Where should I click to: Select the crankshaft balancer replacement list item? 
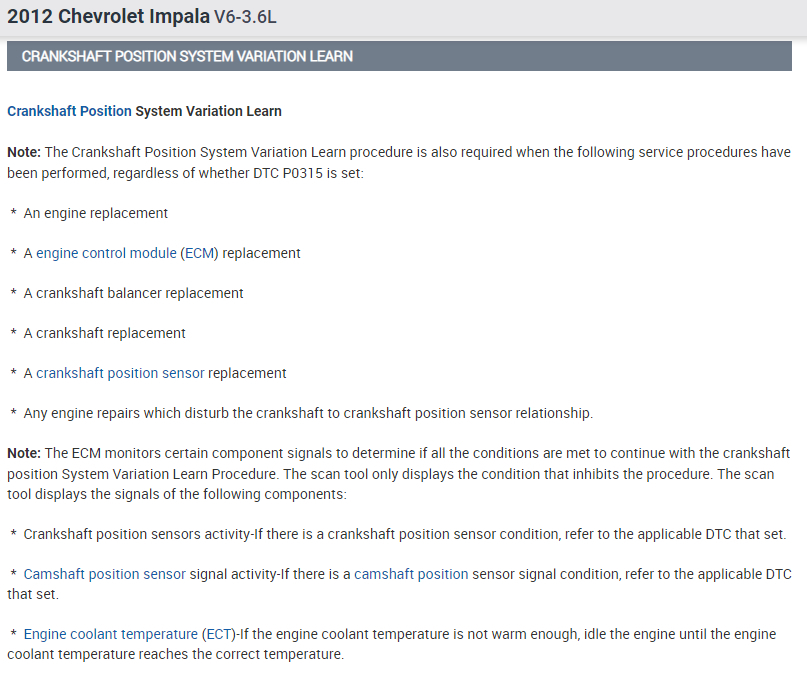[133, 293]
